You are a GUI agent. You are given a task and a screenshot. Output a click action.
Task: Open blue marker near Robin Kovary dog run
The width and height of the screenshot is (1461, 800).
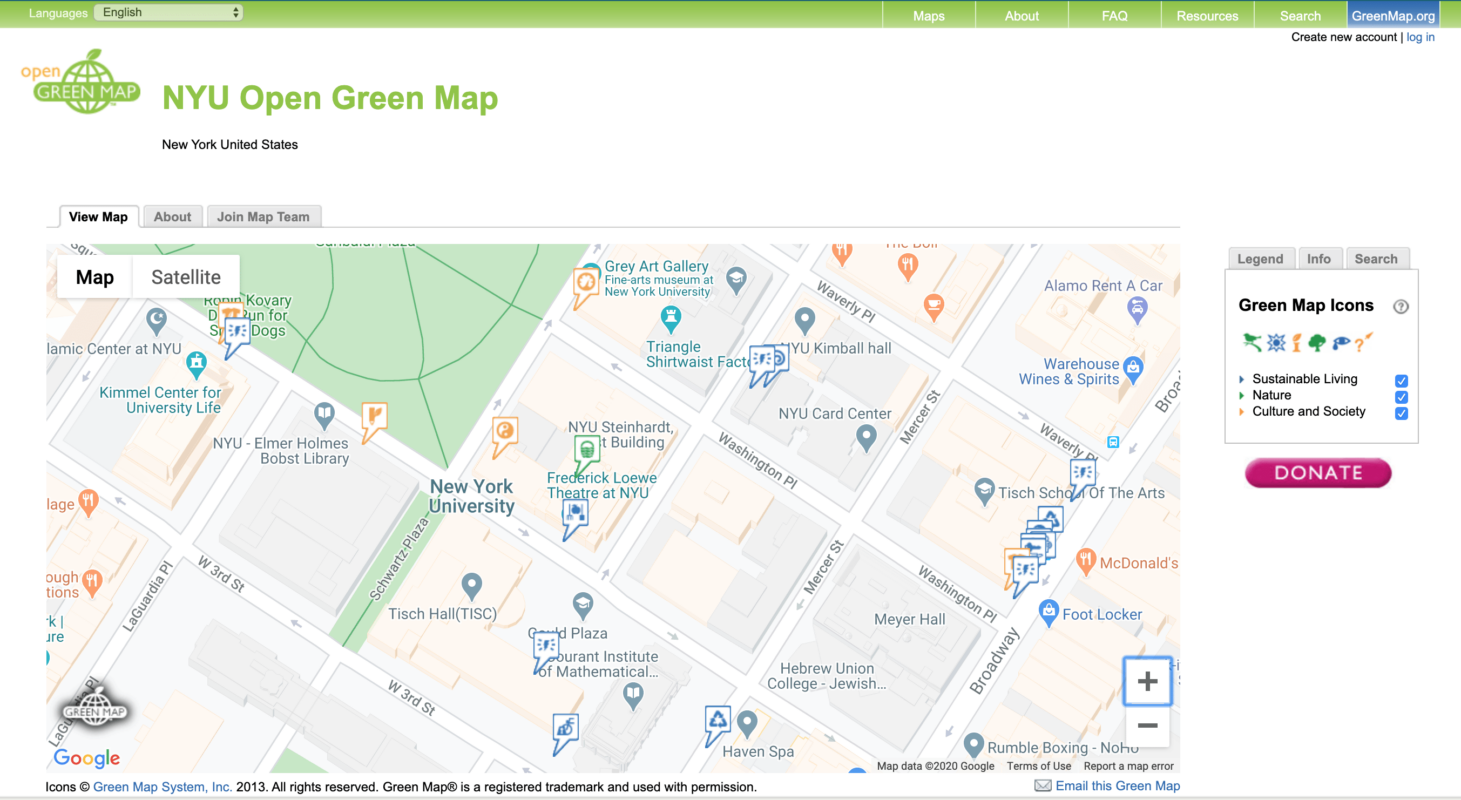(x=237, y=335)
